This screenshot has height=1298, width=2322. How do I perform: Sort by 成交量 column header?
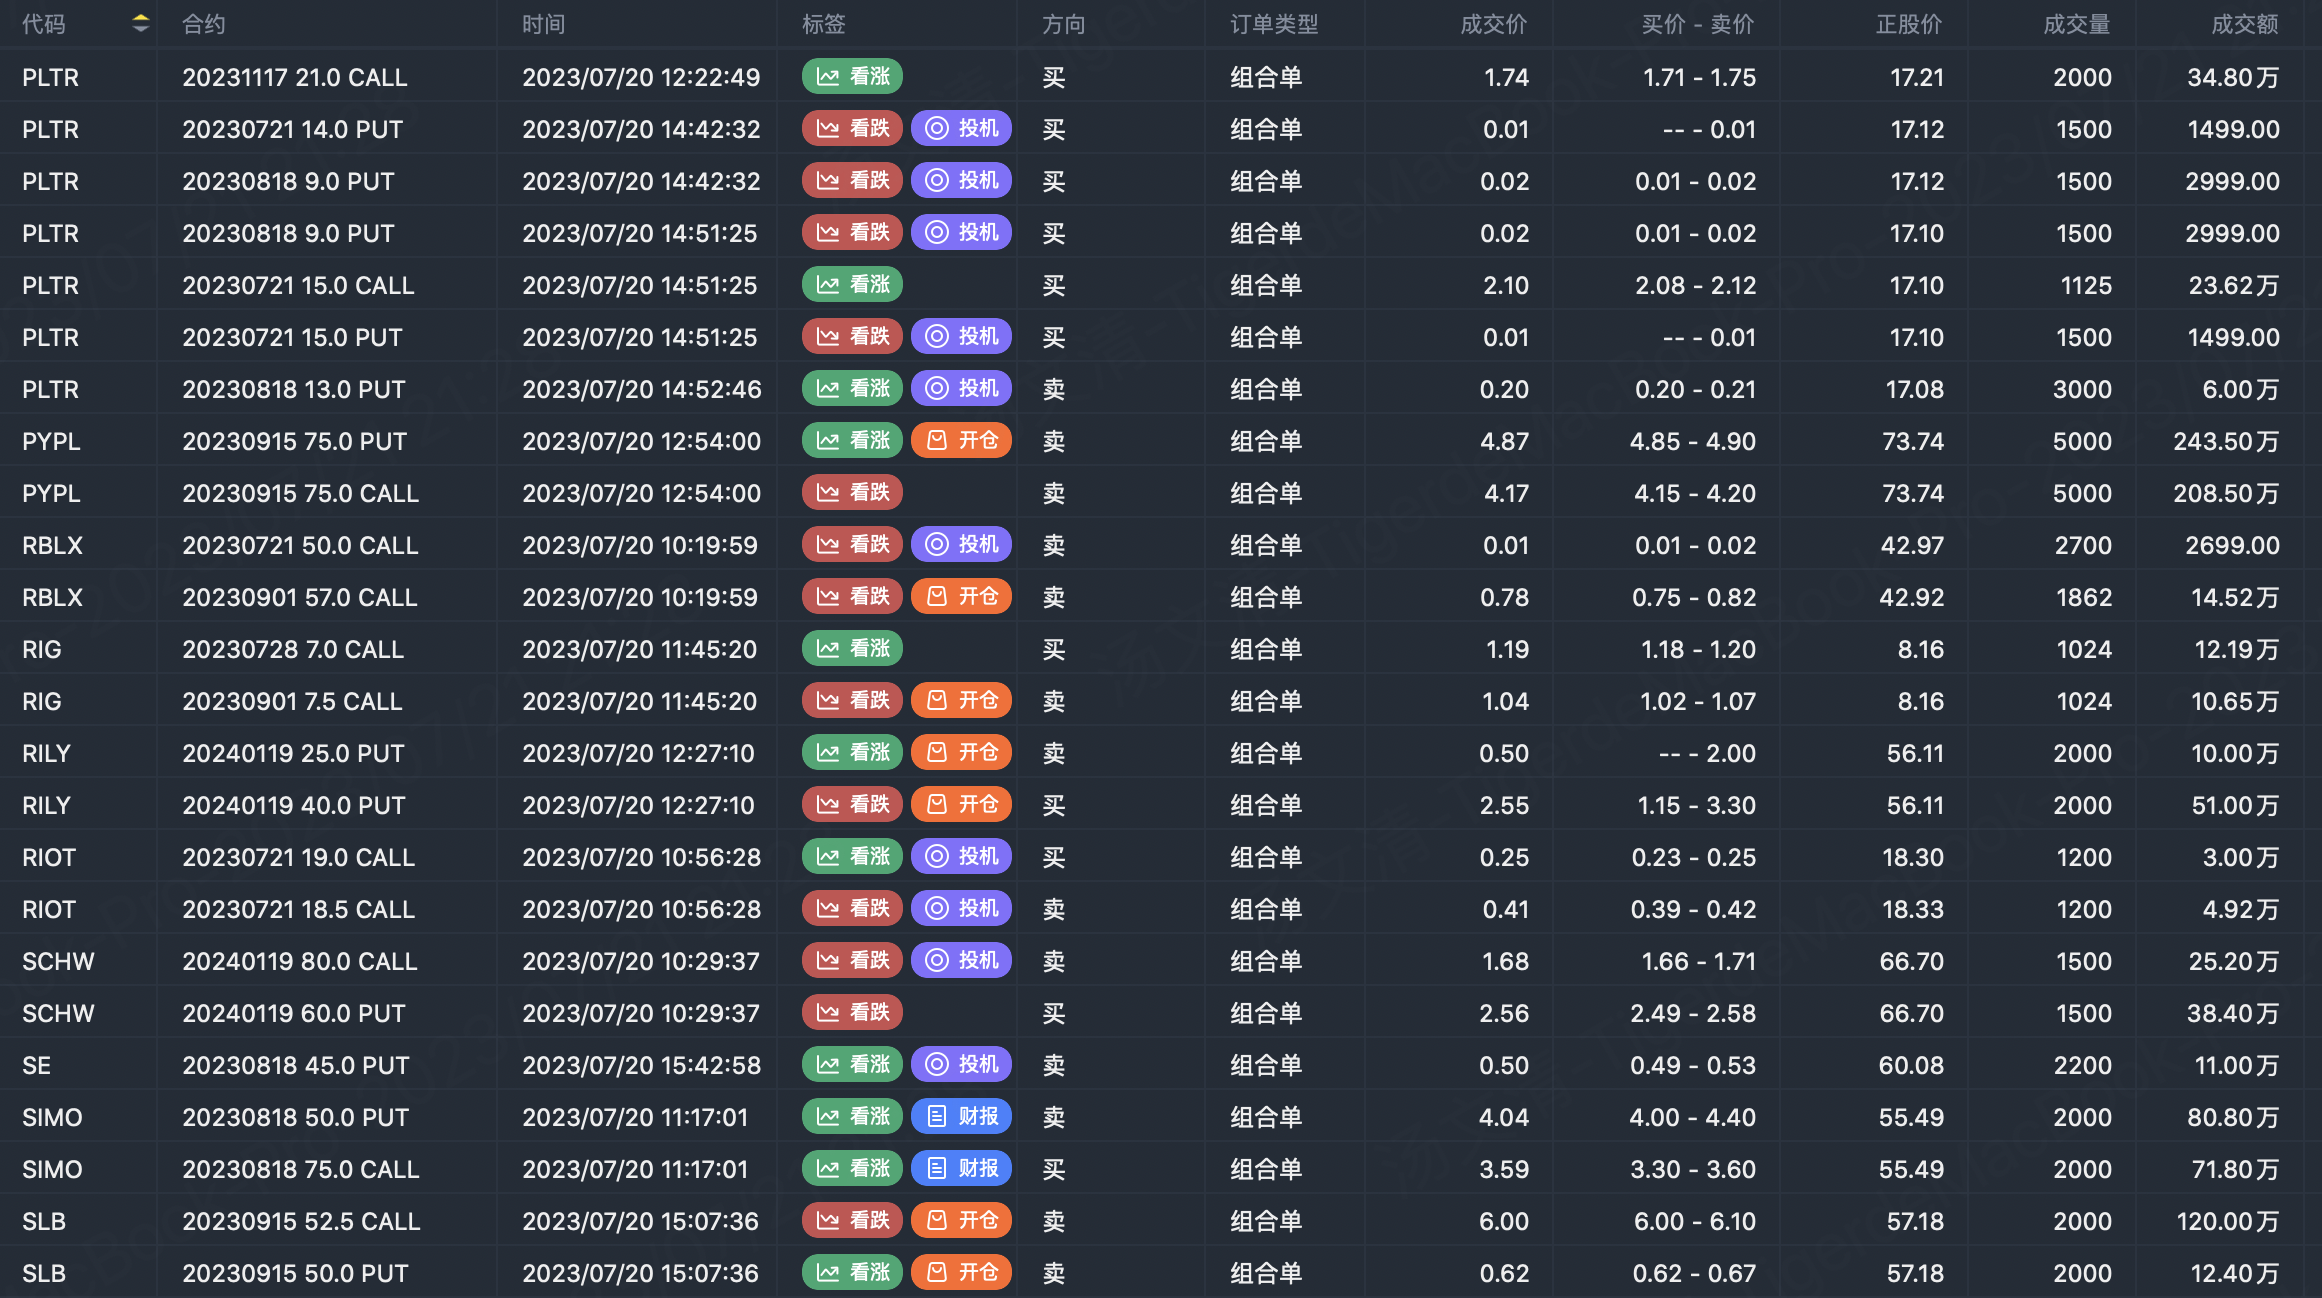coord(2076,24)
